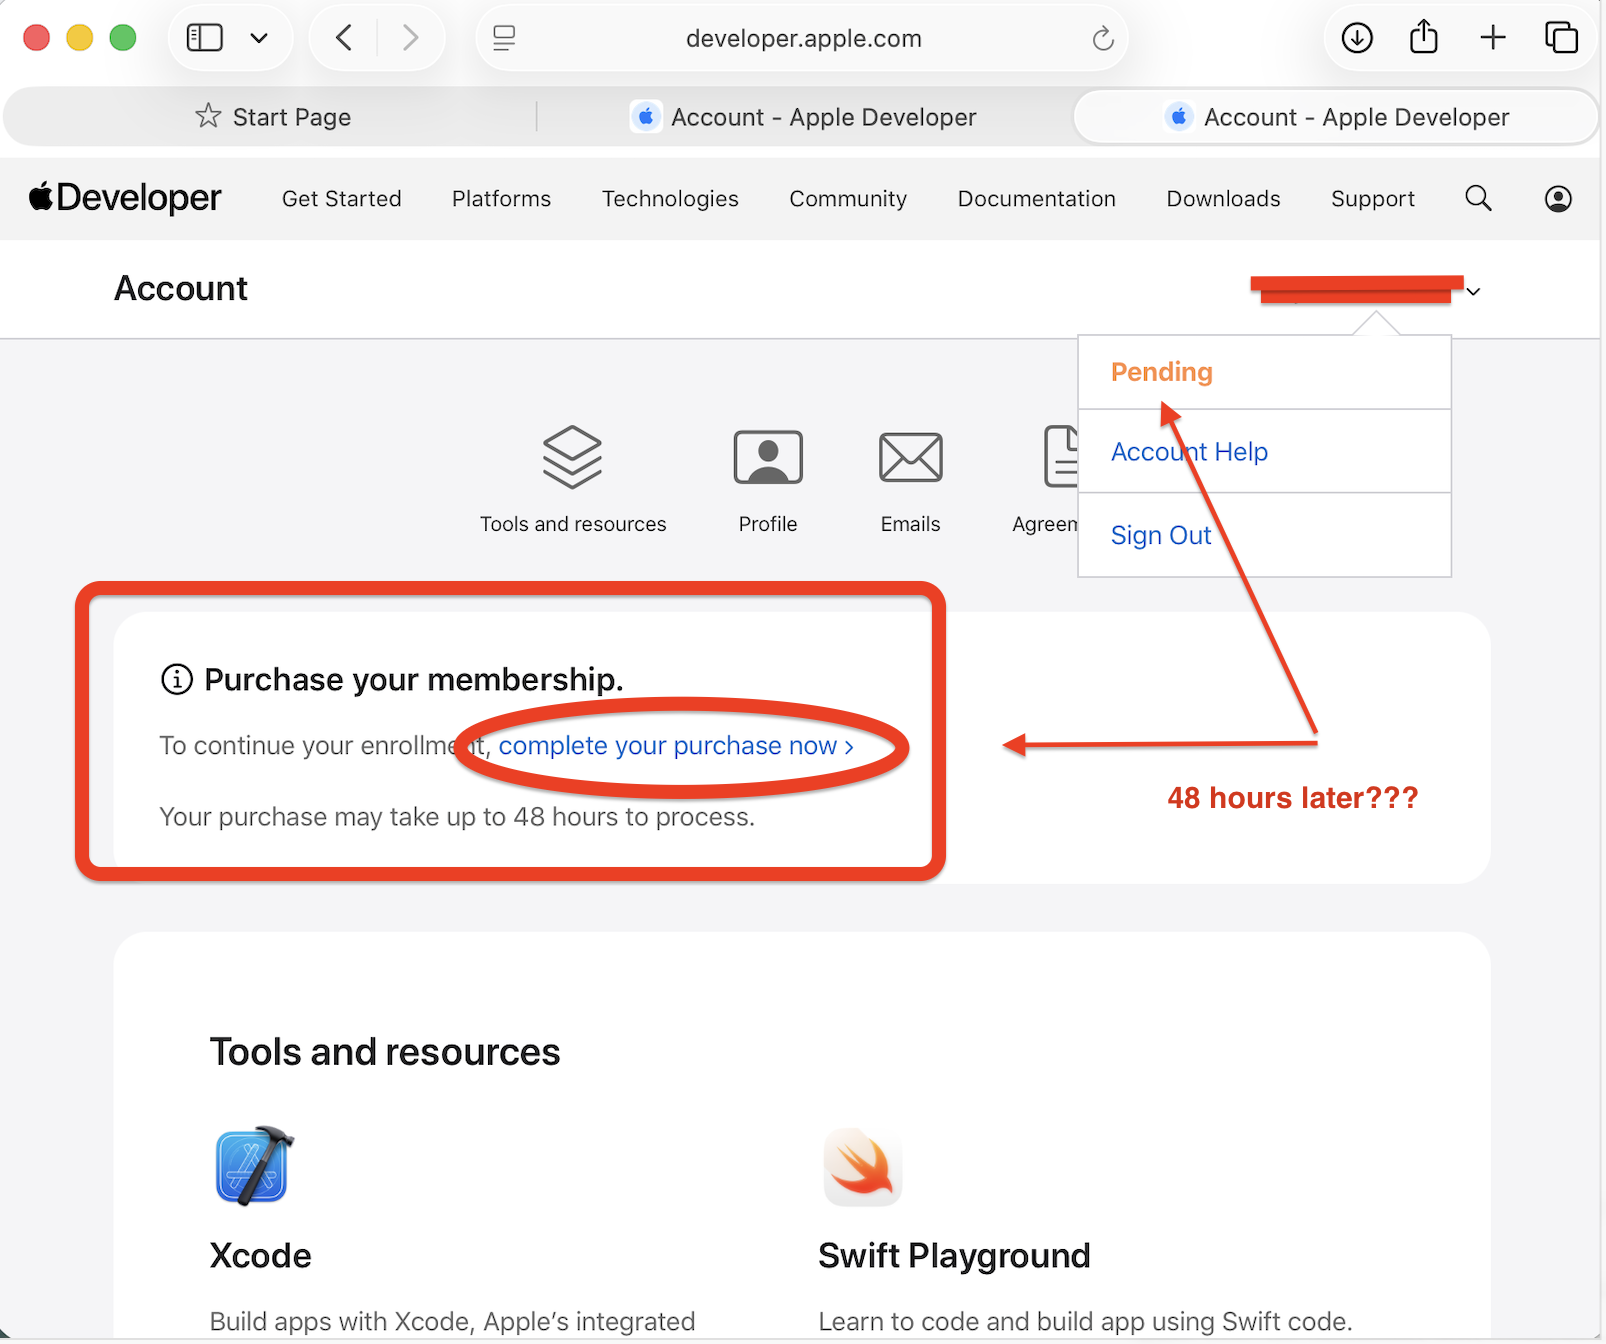Open the Agreements document icon
The height and width of the screenshot is (1344, 1606).
coord(1060,457)
